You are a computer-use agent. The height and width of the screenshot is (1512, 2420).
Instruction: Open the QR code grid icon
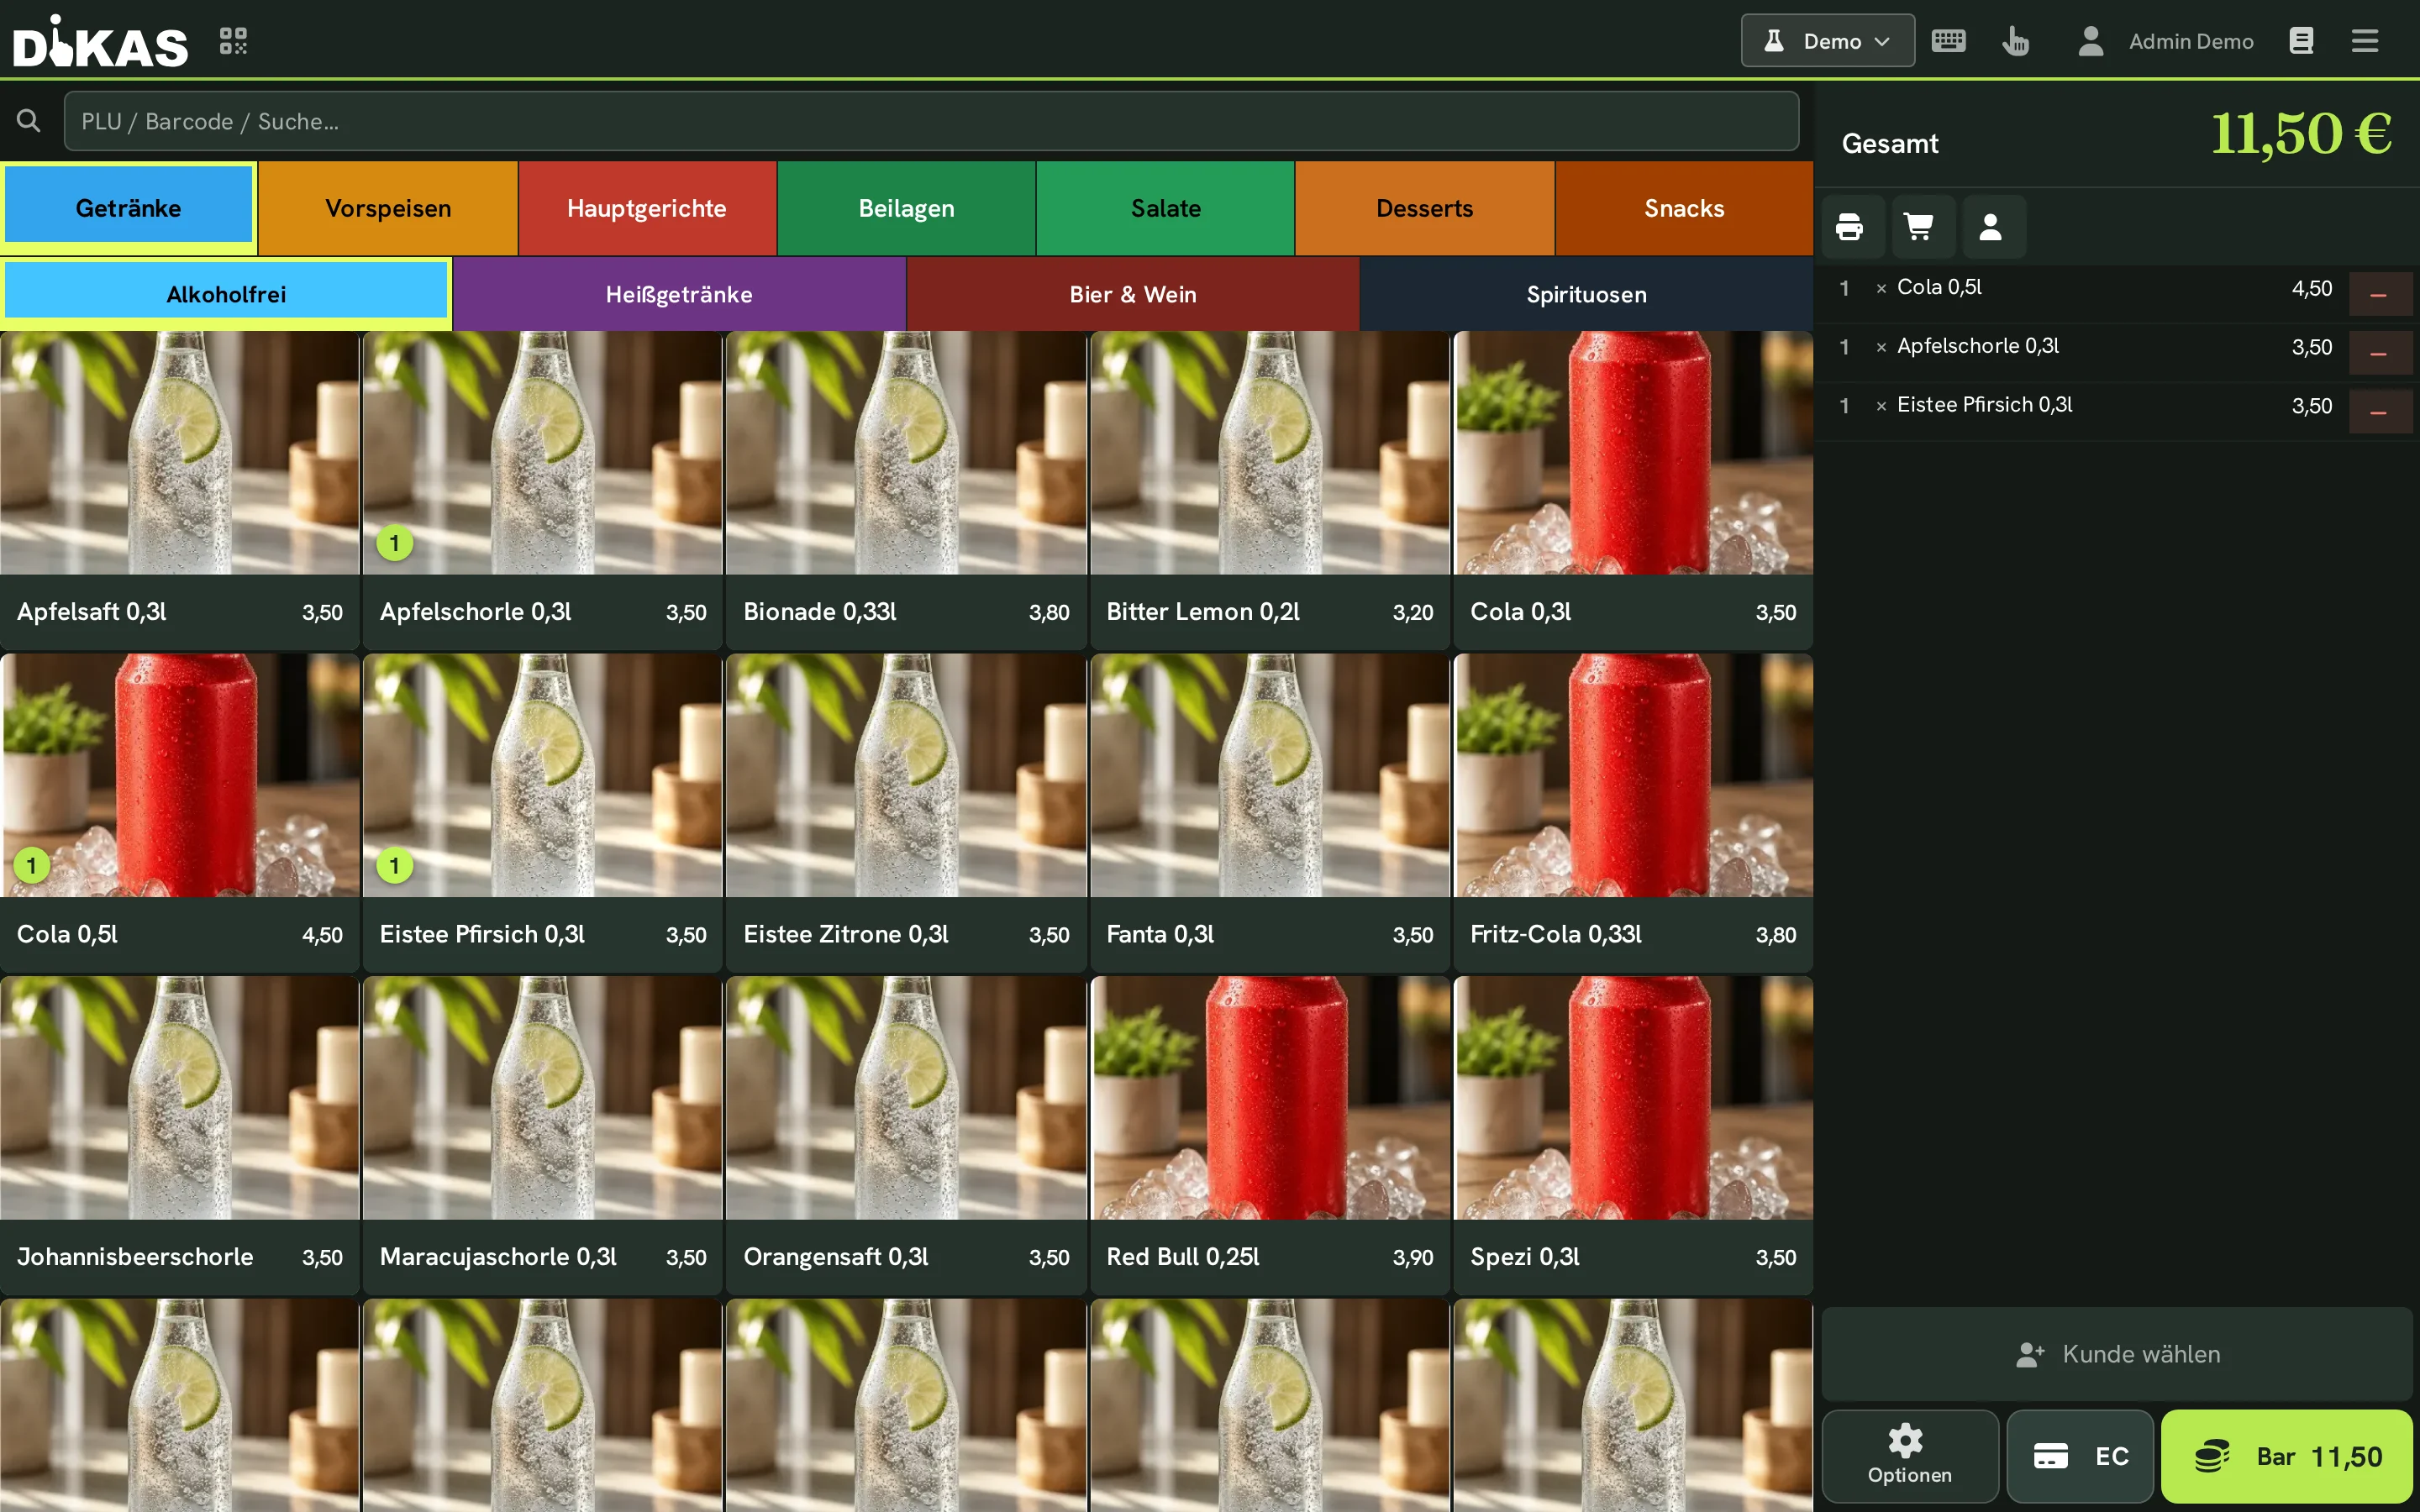click(233, 41)
